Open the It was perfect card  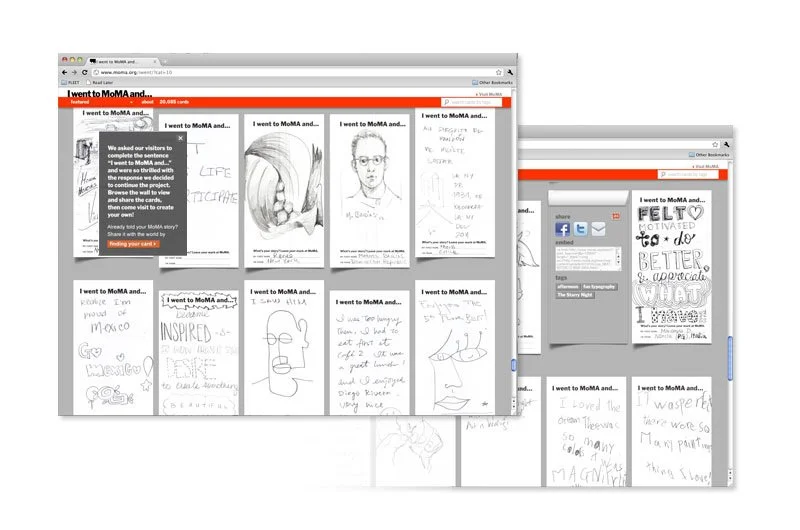click(672, 432)
